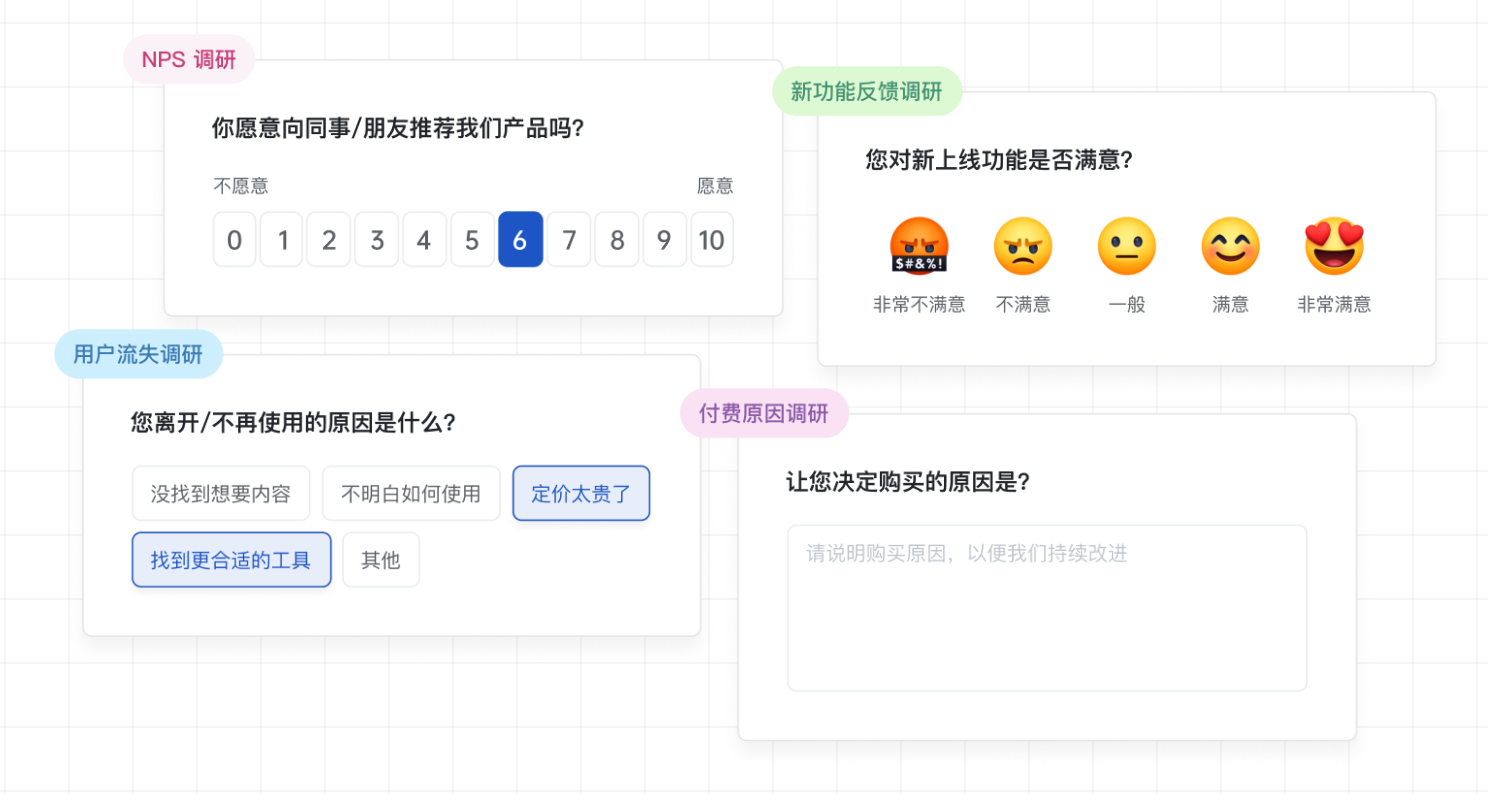Deselect the 定价太贵了 option

coord(581,494)
